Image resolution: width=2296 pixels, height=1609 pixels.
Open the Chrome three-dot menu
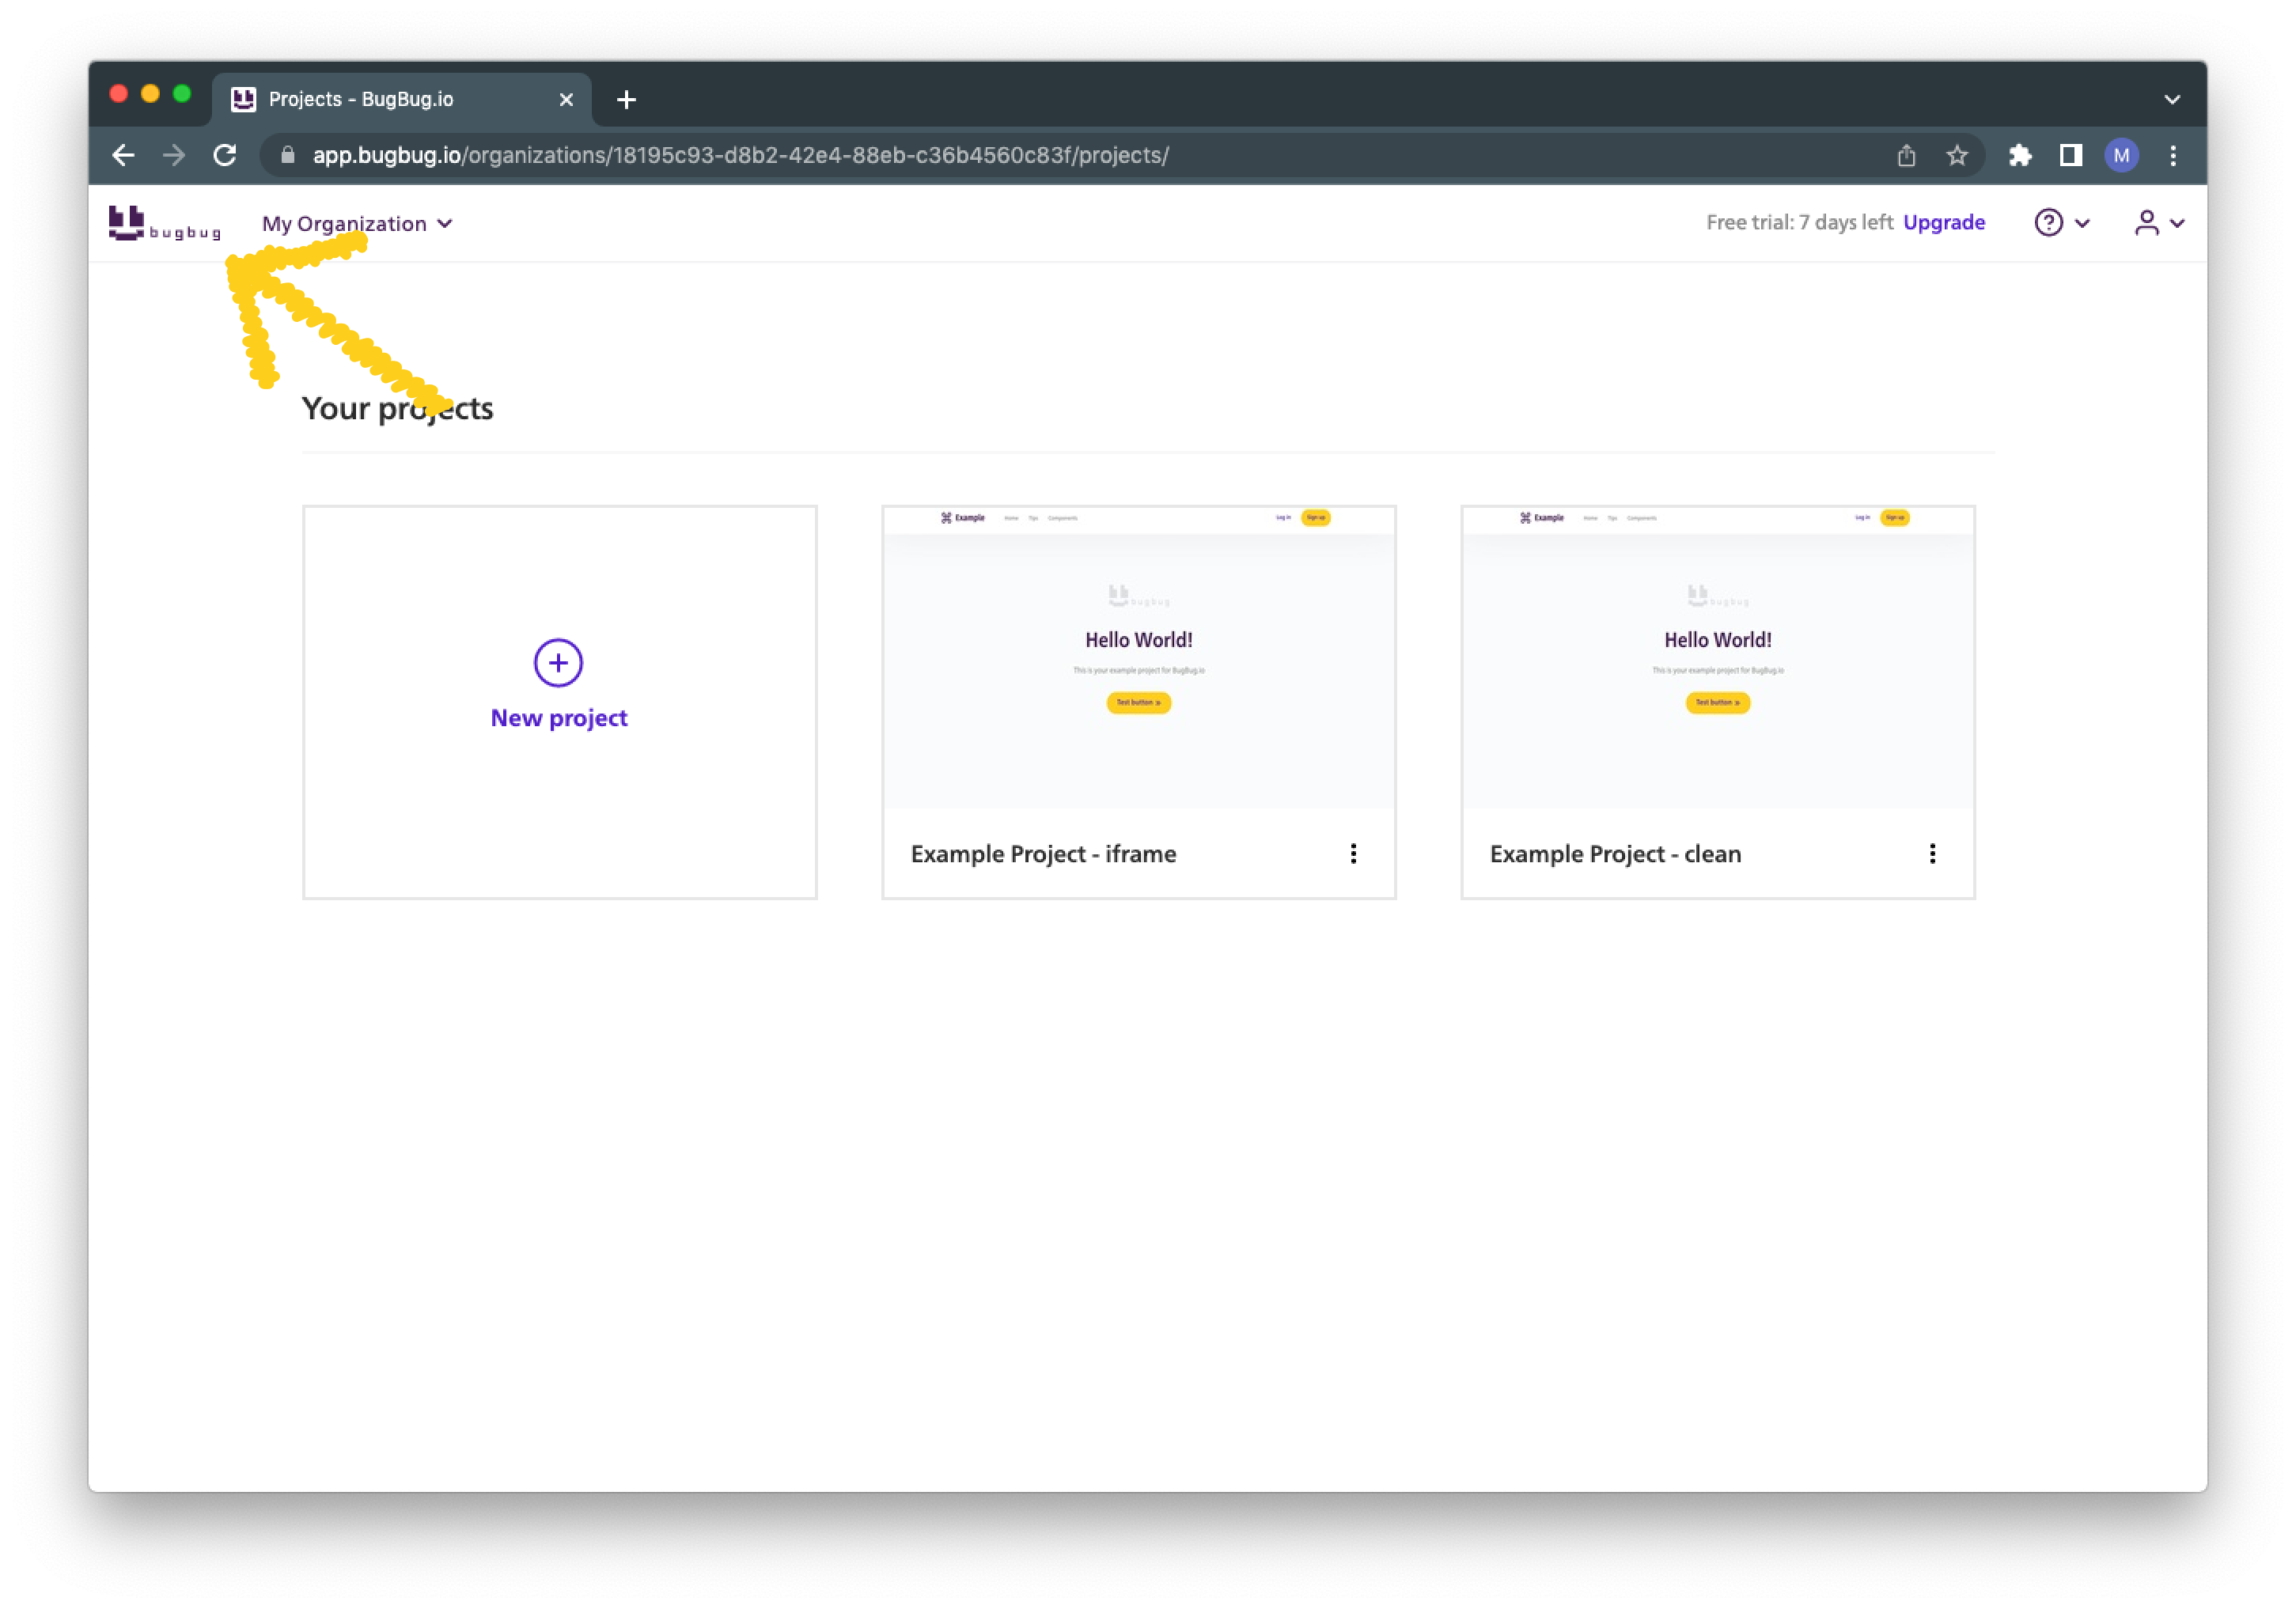tap(2172, 155)
